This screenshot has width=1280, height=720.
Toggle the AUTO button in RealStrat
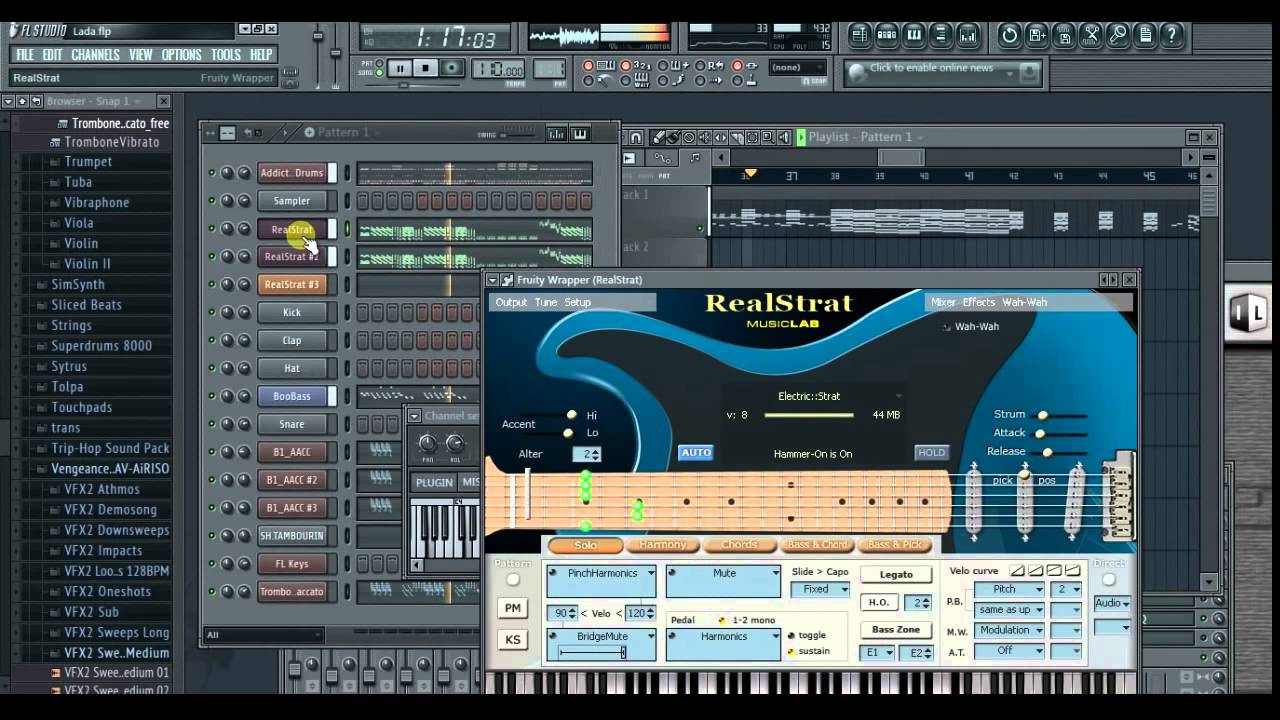[696, 453]
